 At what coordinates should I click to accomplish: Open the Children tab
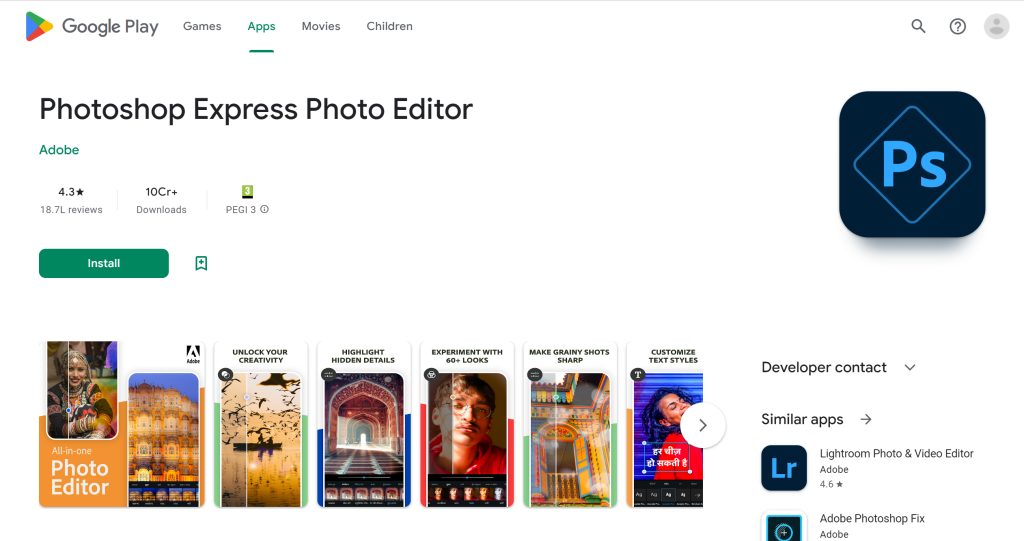tap(389, 26)
